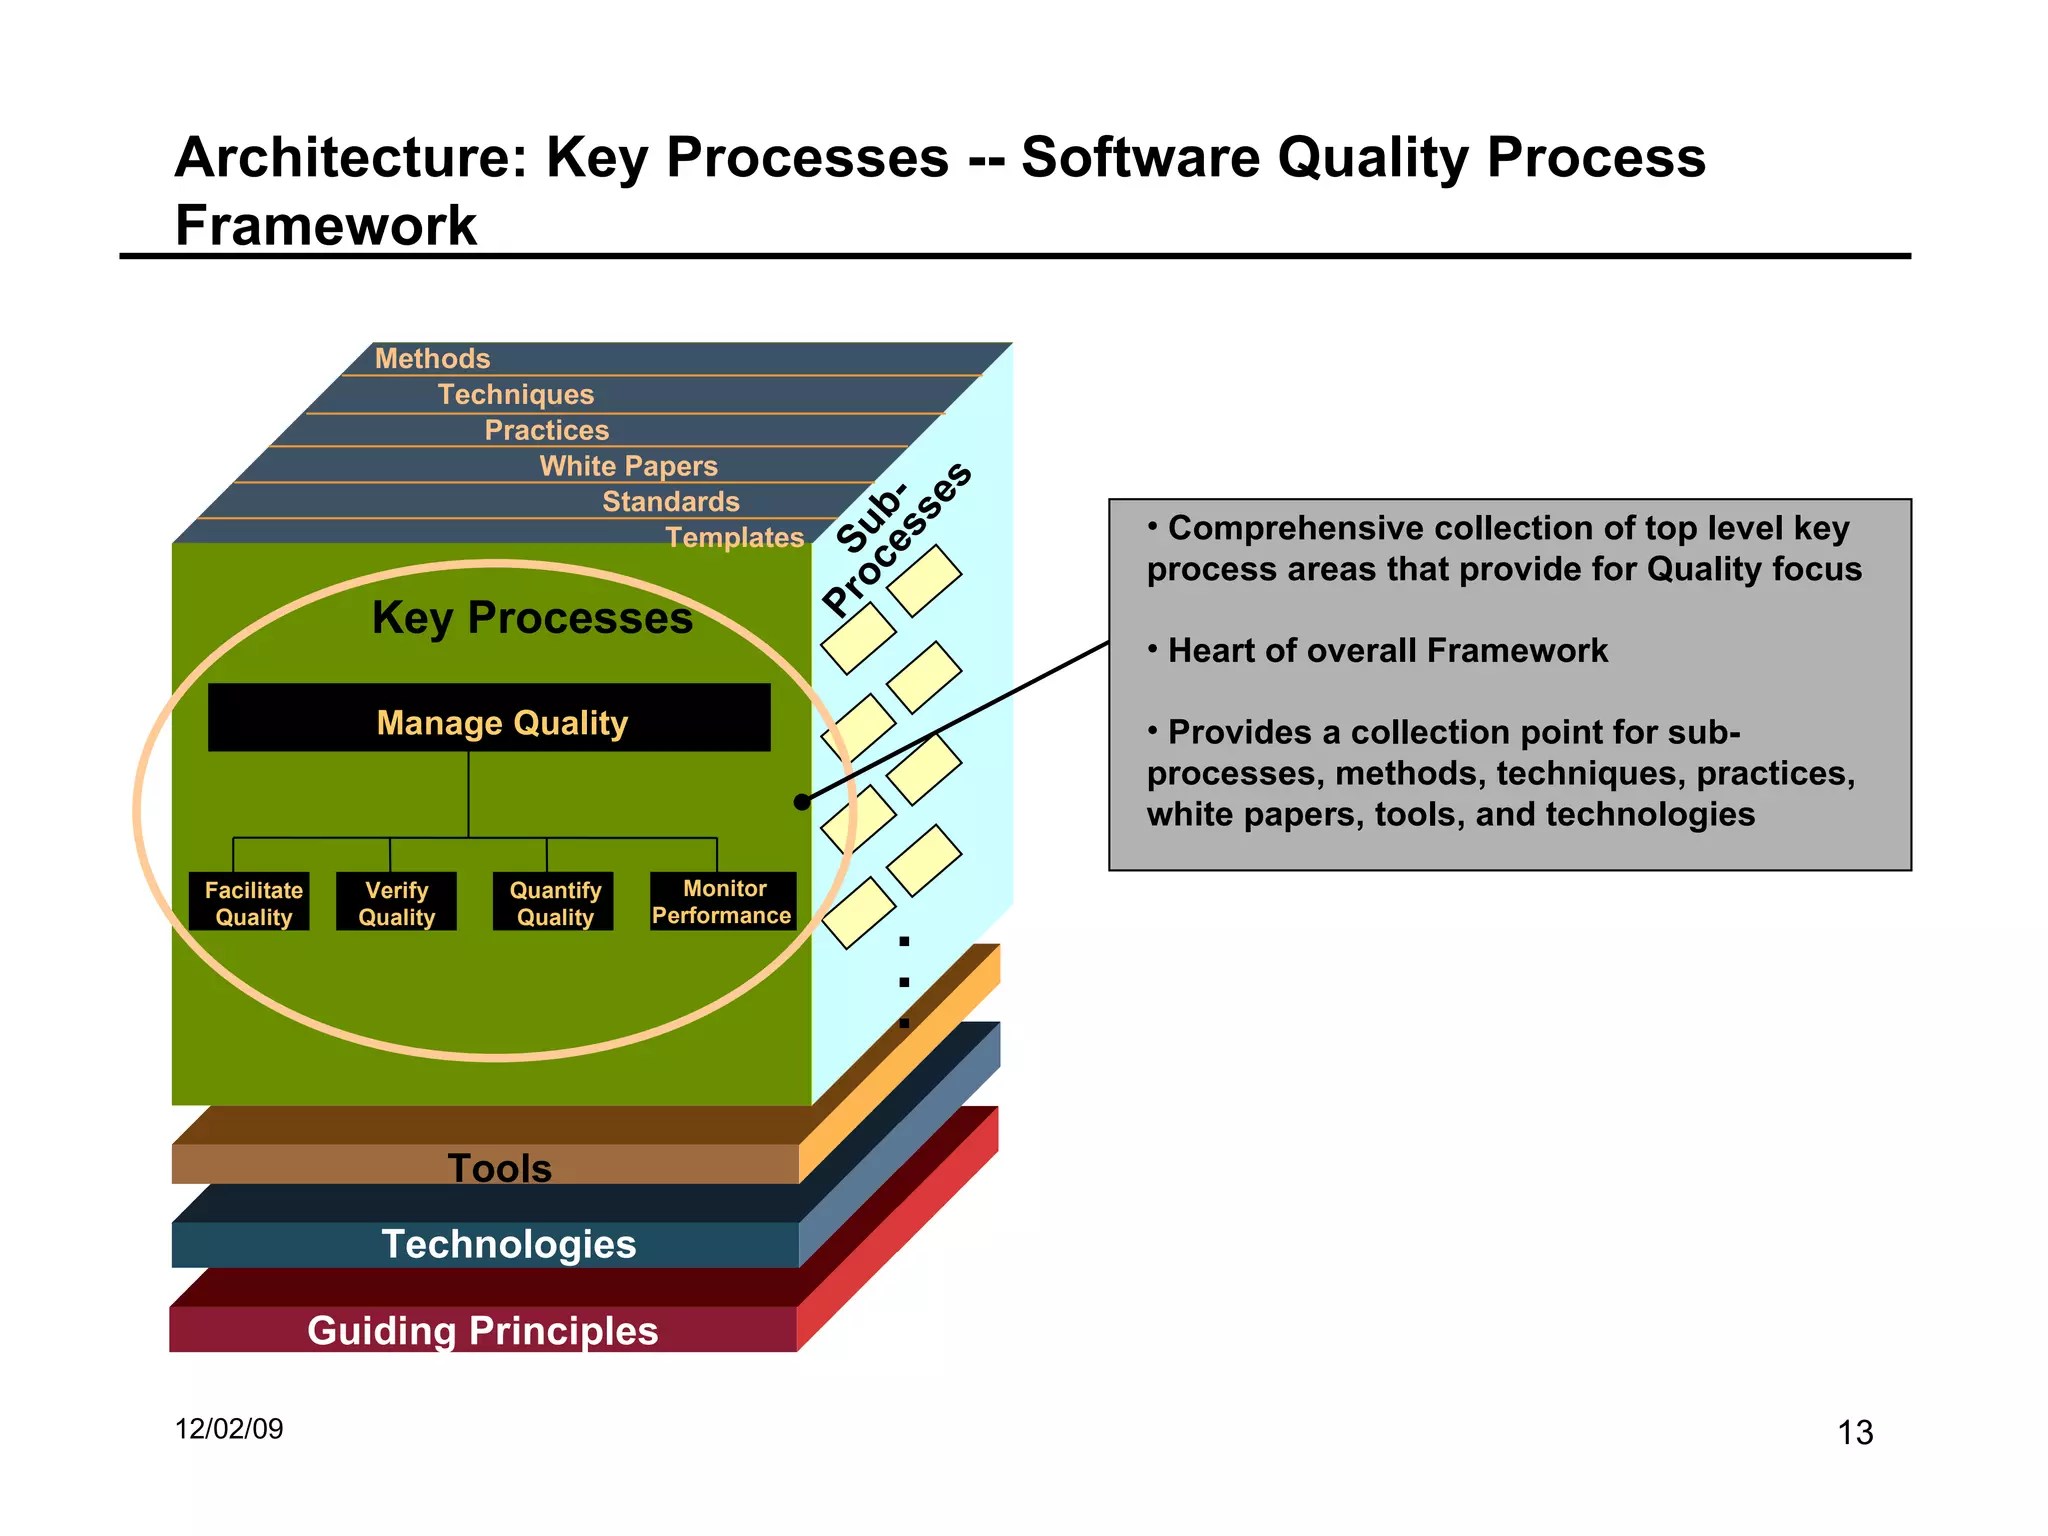Click the Standards layer label
The width and height of the screenshot is (2048, 1536).
click(670, 501)
